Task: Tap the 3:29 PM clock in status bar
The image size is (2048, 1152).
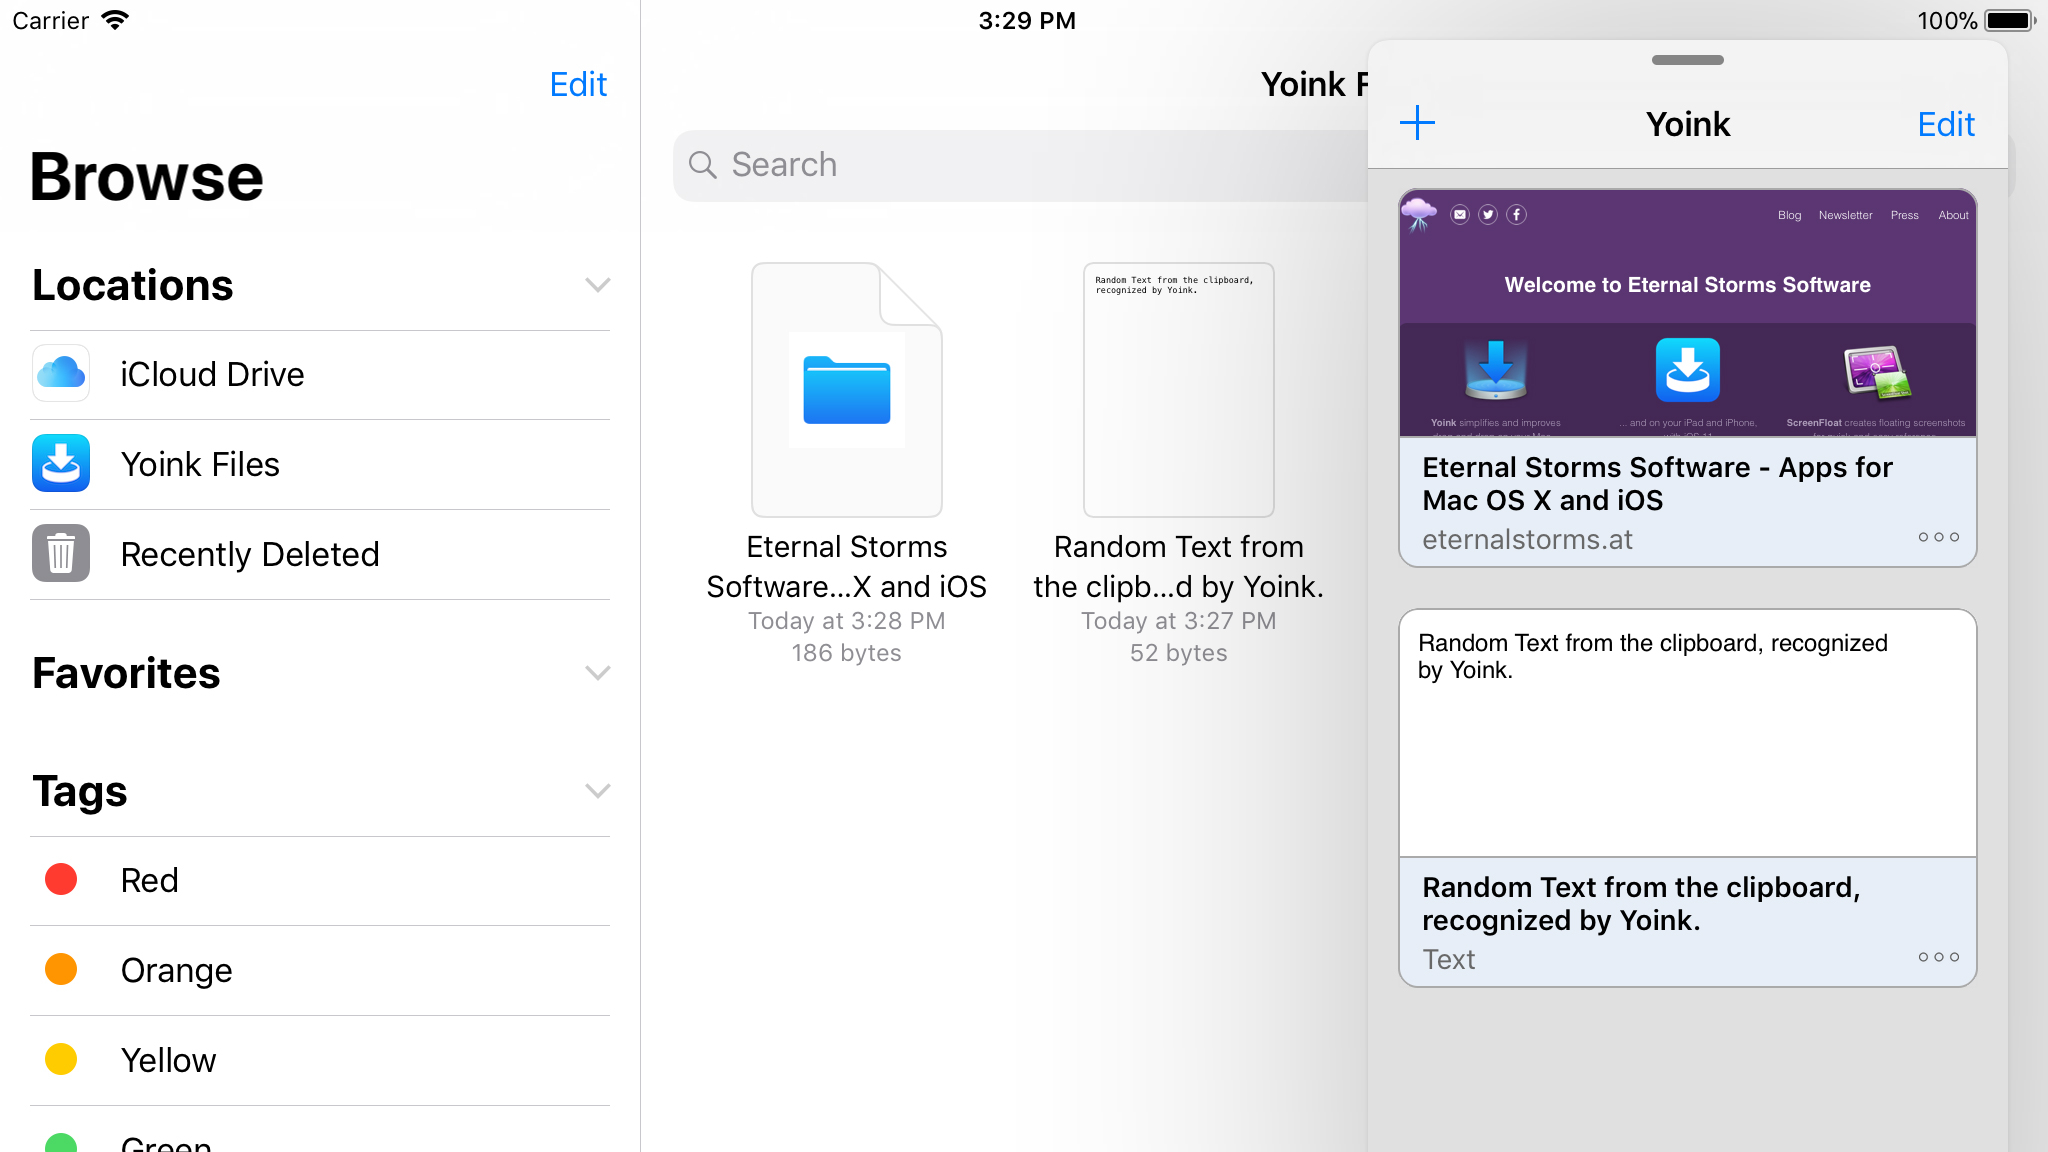Action: 1027,20
